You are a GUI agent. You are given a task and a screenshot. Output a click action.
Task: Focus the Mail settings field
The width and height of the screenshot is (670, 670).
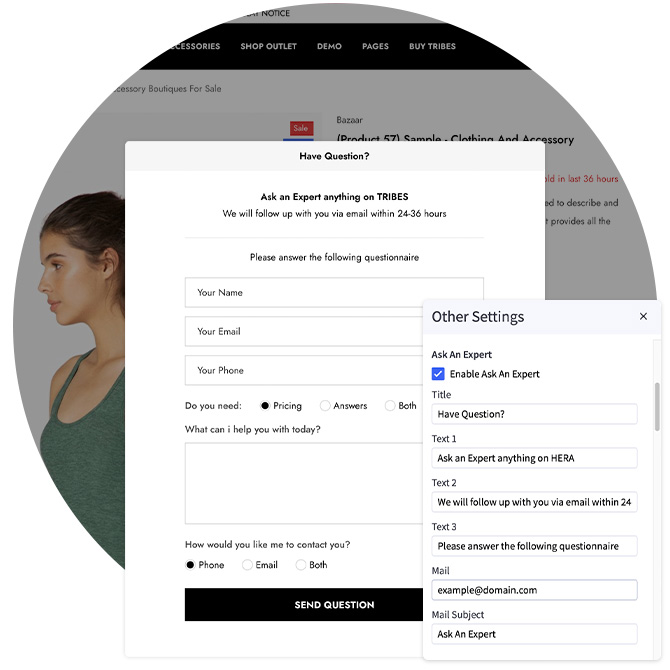pos(534,590)
